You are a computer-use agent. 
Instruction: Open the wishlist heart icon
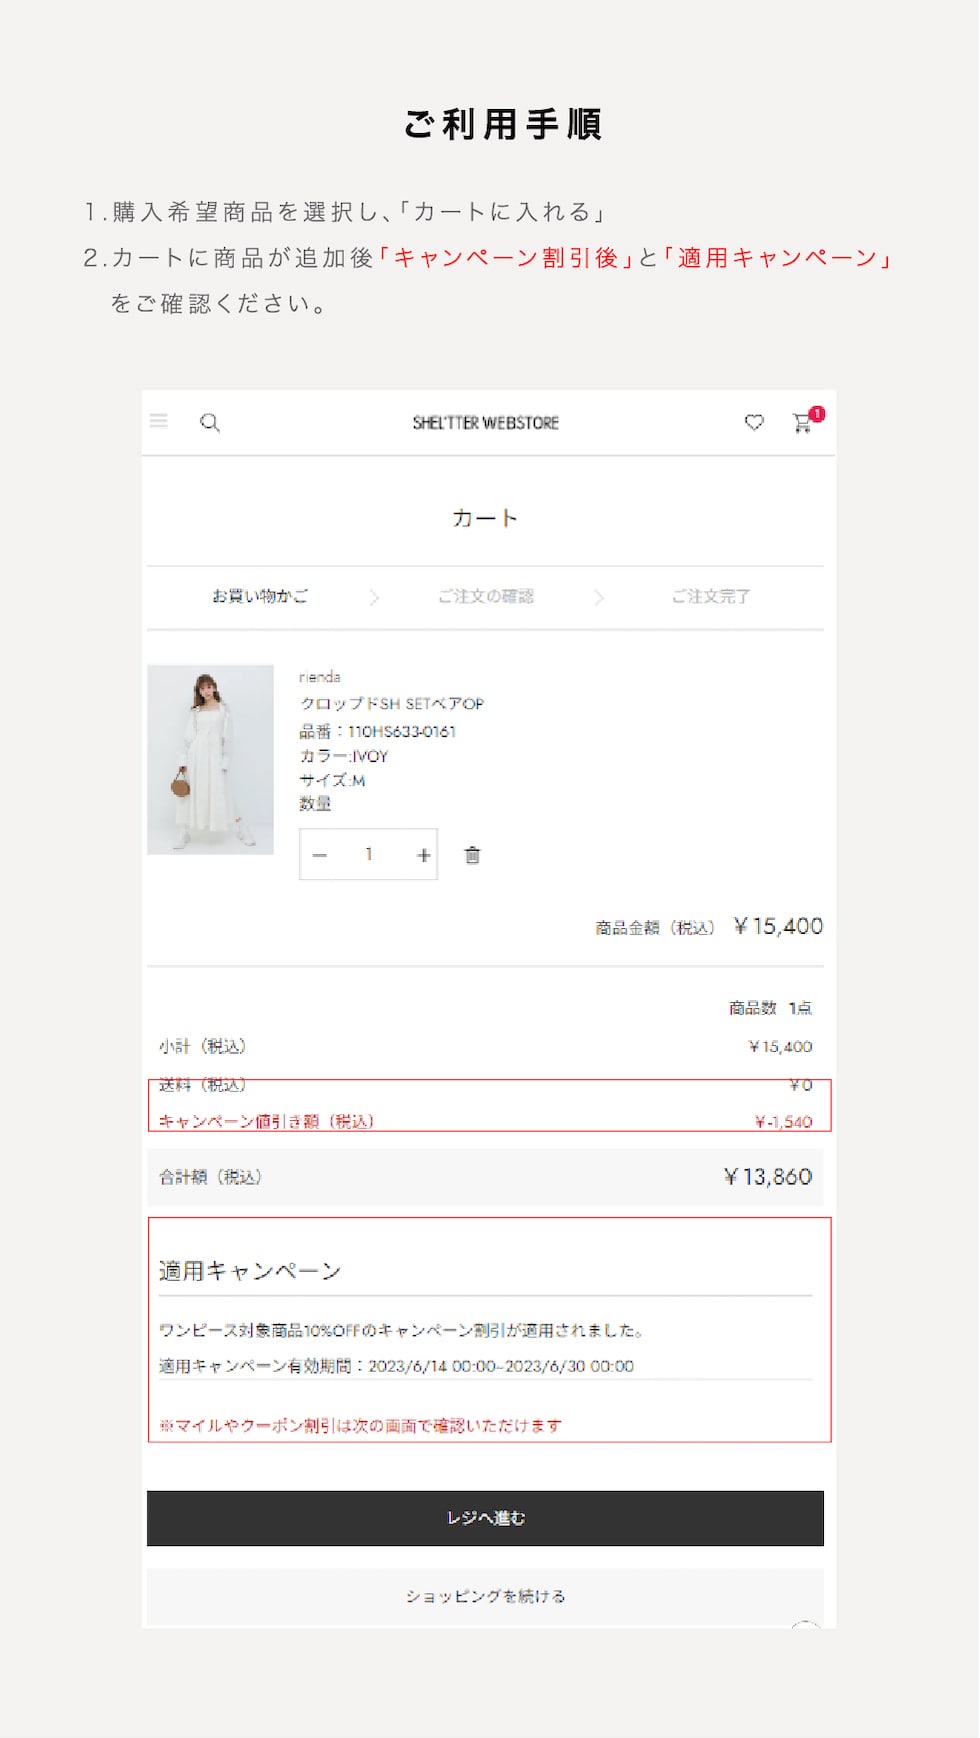(x=754, y=422)
